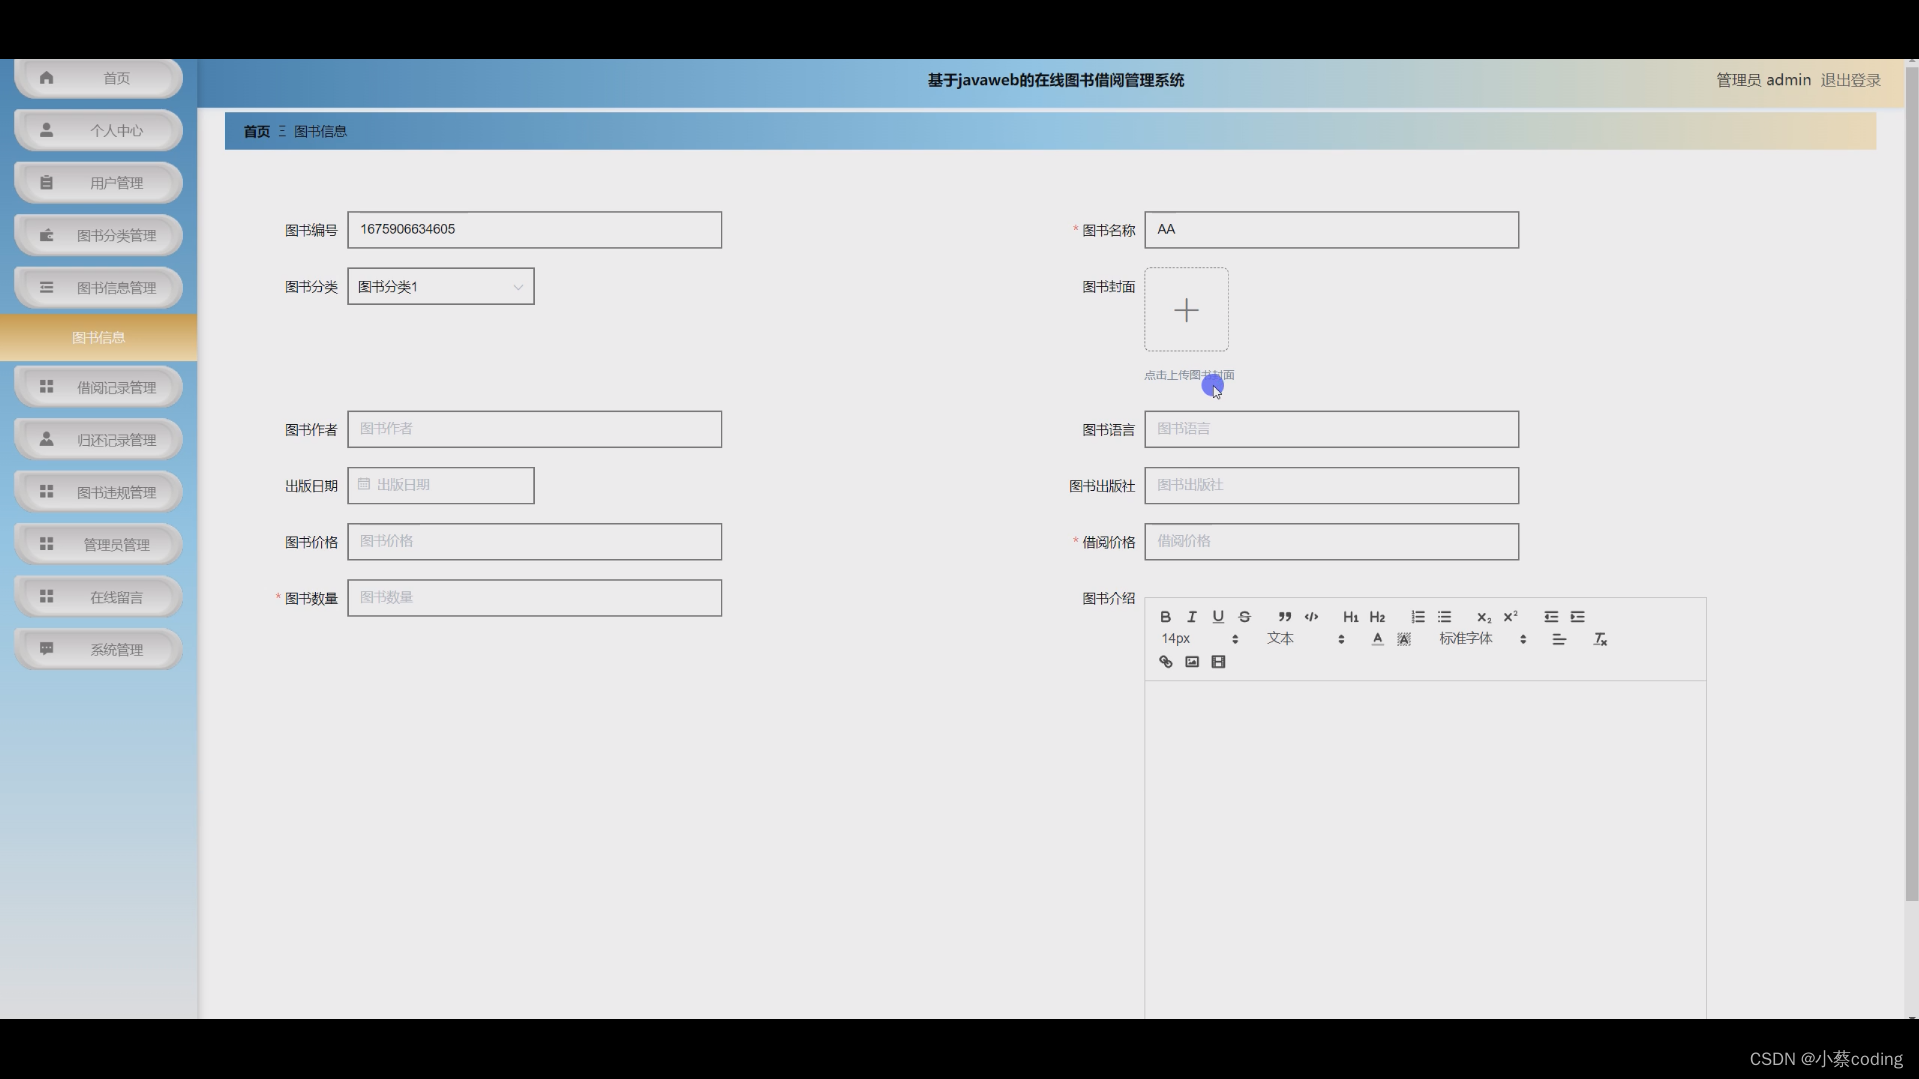1919x1079 pixels.
Task: Focus the 图书数量 input field
Action: coord(534,598)
